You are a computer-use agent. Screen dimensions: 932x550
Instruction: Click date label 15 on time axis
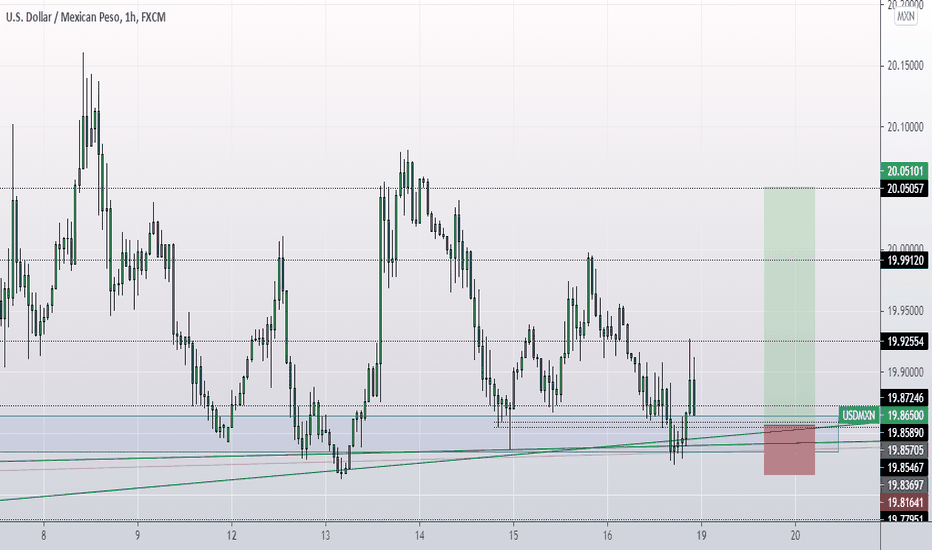click(x=513, y=536)
